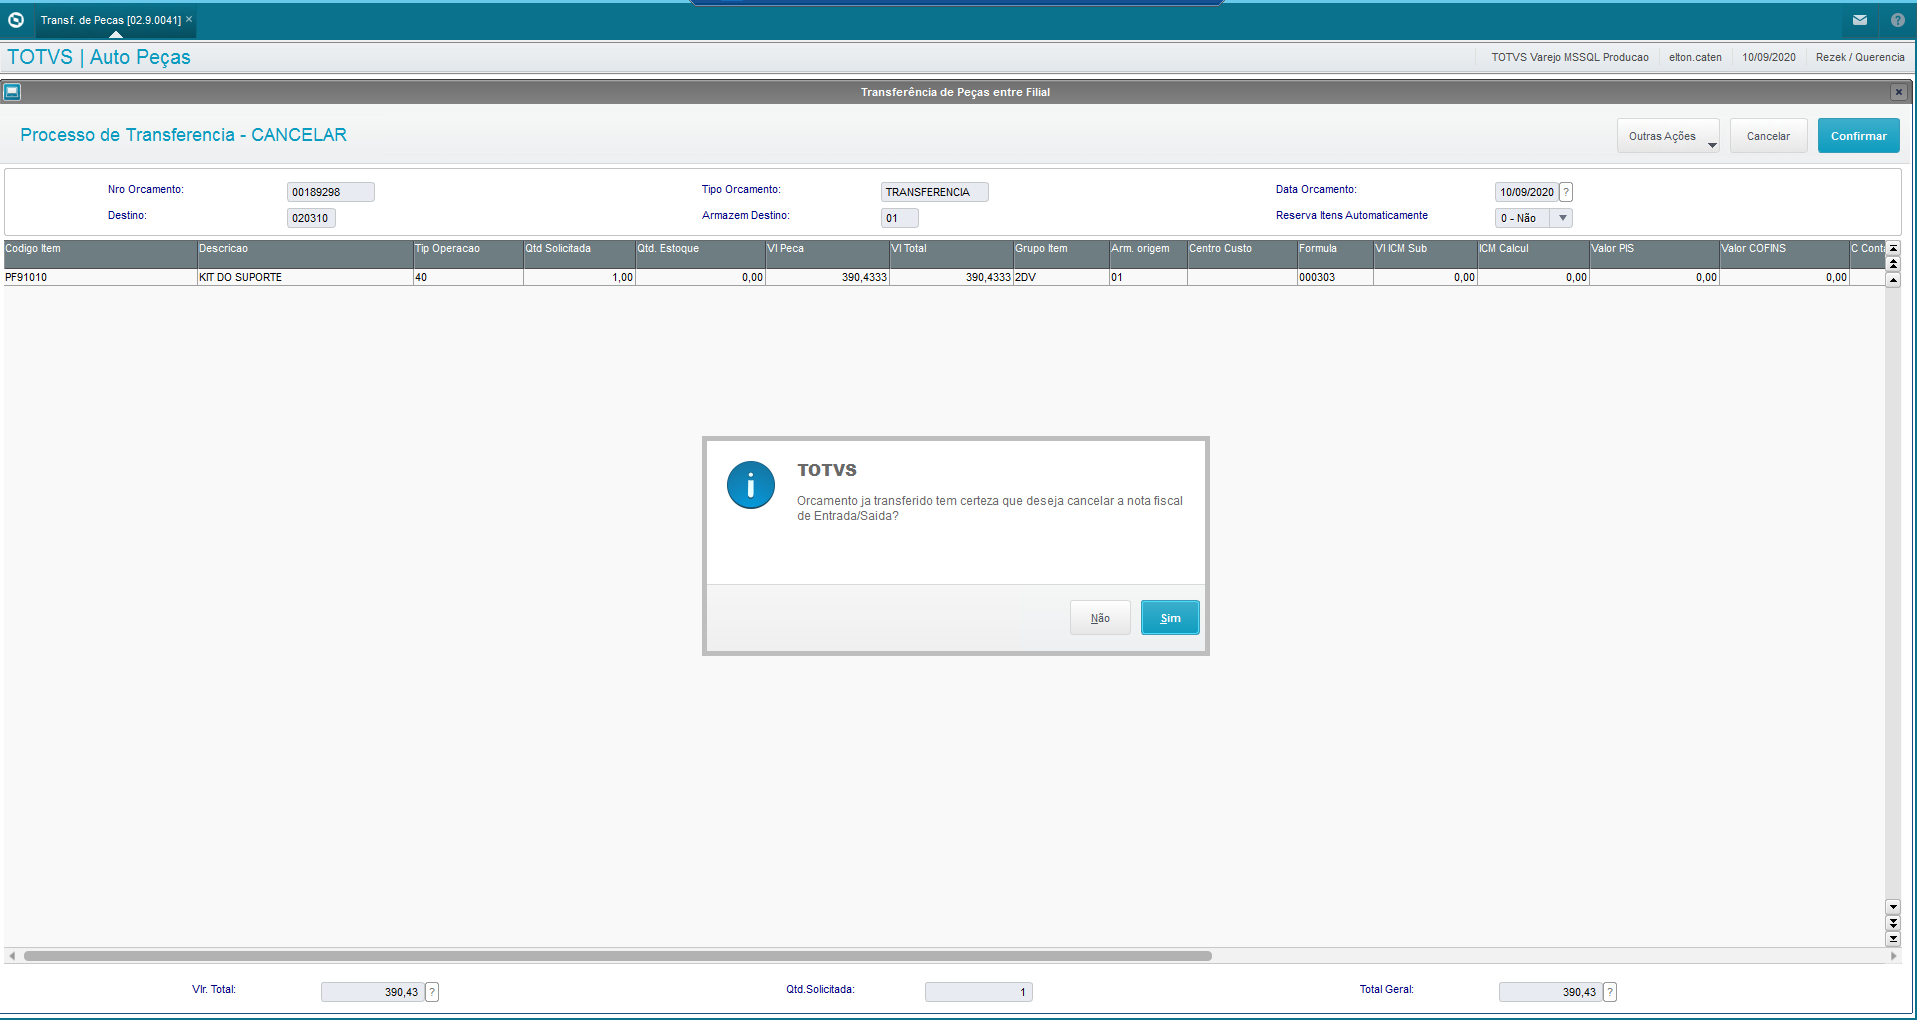Click the elton.caten user name

[x=1695, y=58]
